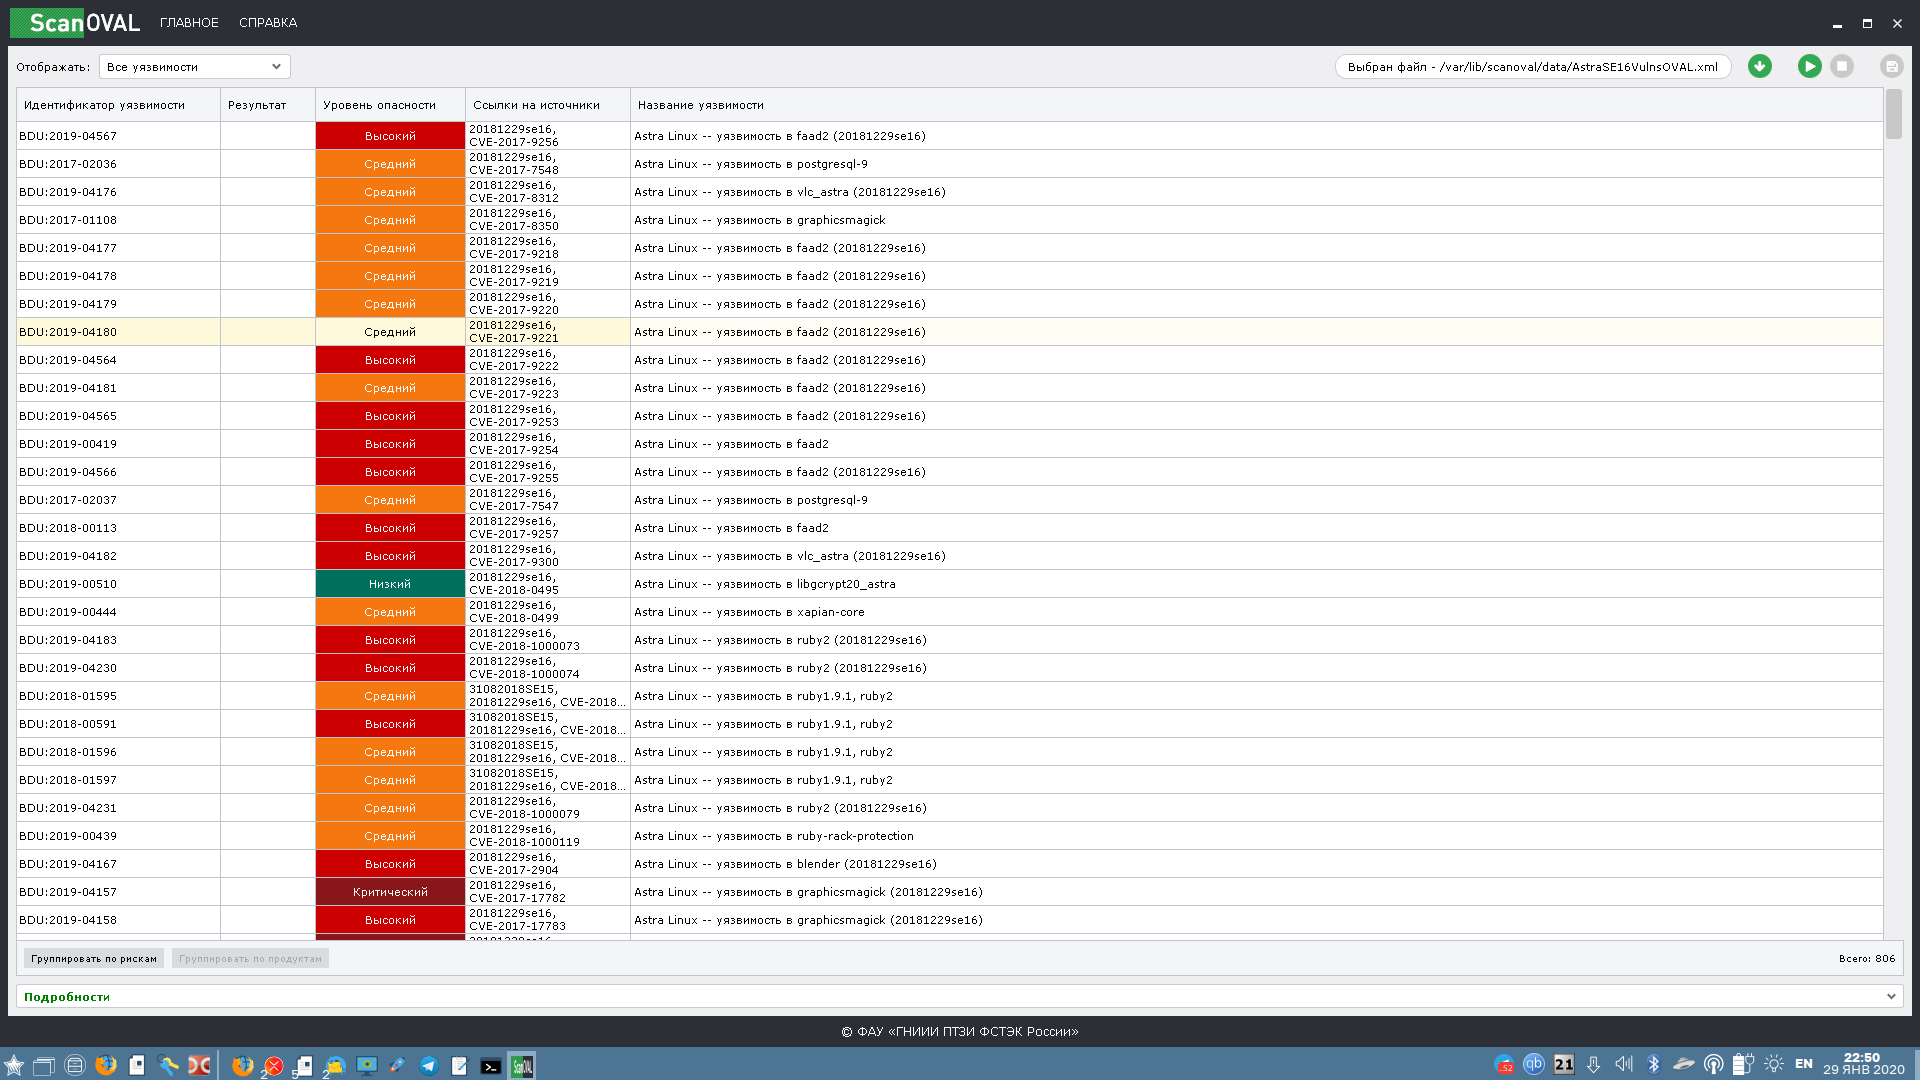Open the red Double Commander taskbar icon
Viewport: 1920px width, 1080px height.
point(200,1065)
